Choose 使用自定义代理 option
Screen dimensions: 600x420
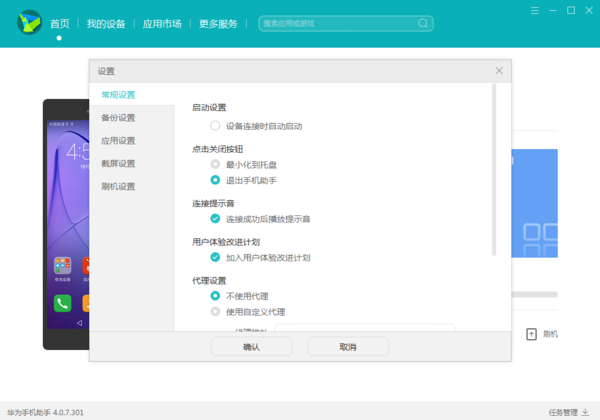tap(215, 312)
